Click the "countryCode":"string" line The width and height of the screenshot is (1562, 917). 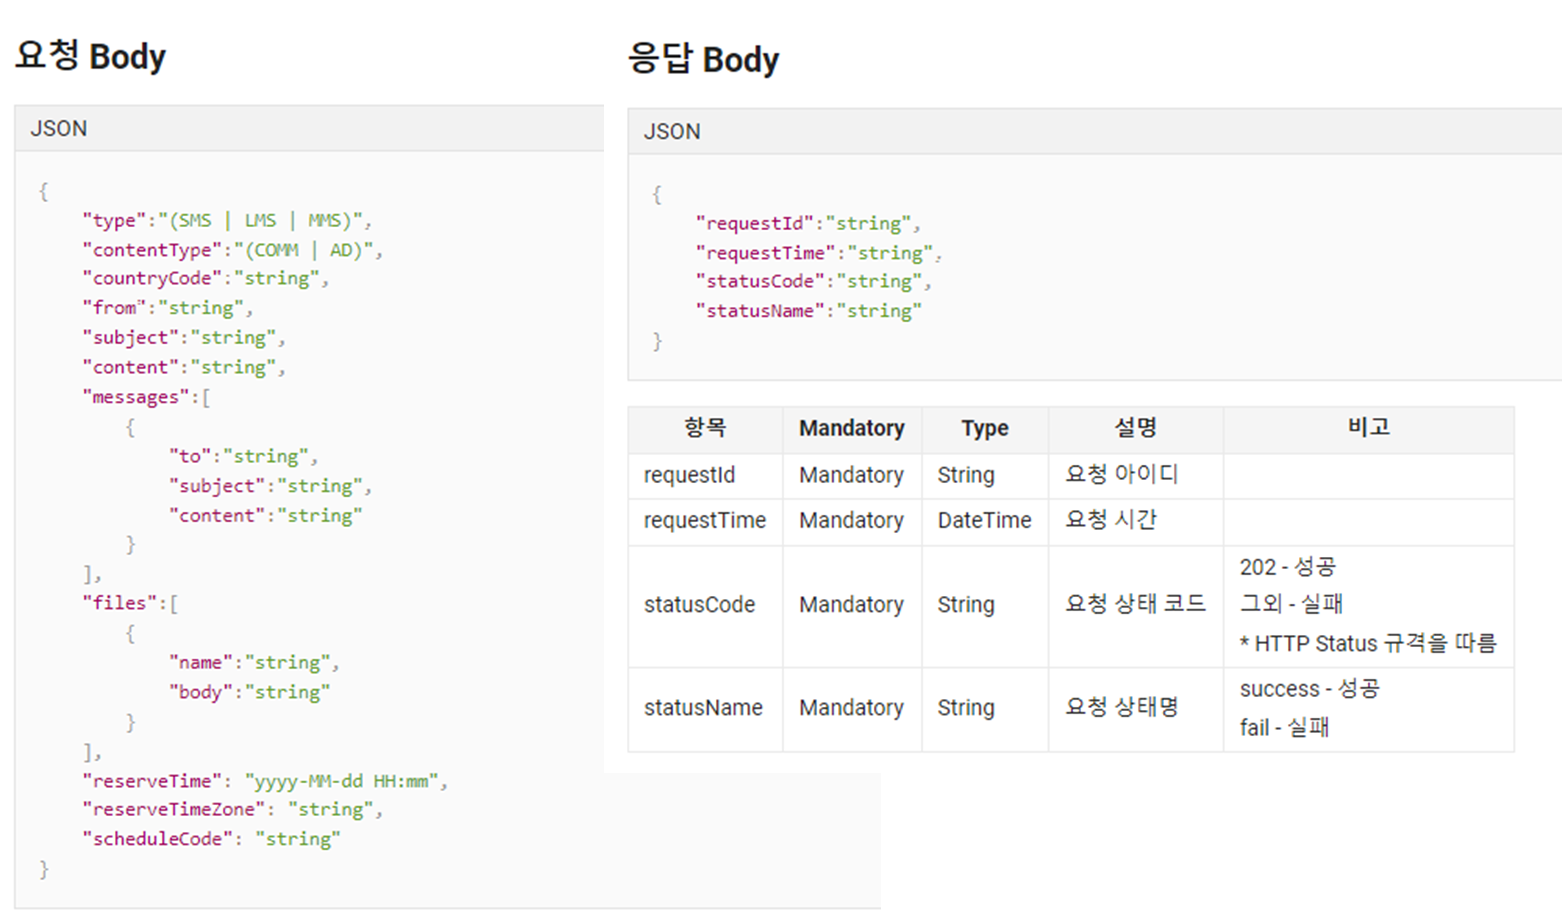[205, 279]
